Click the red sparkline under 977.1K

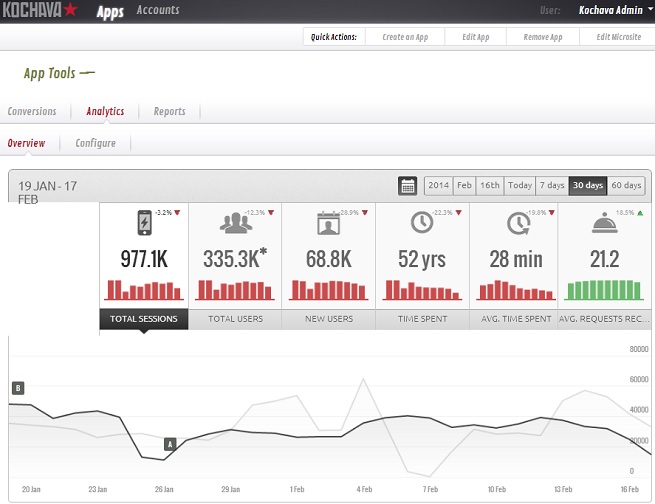click(x=144, y=290)
